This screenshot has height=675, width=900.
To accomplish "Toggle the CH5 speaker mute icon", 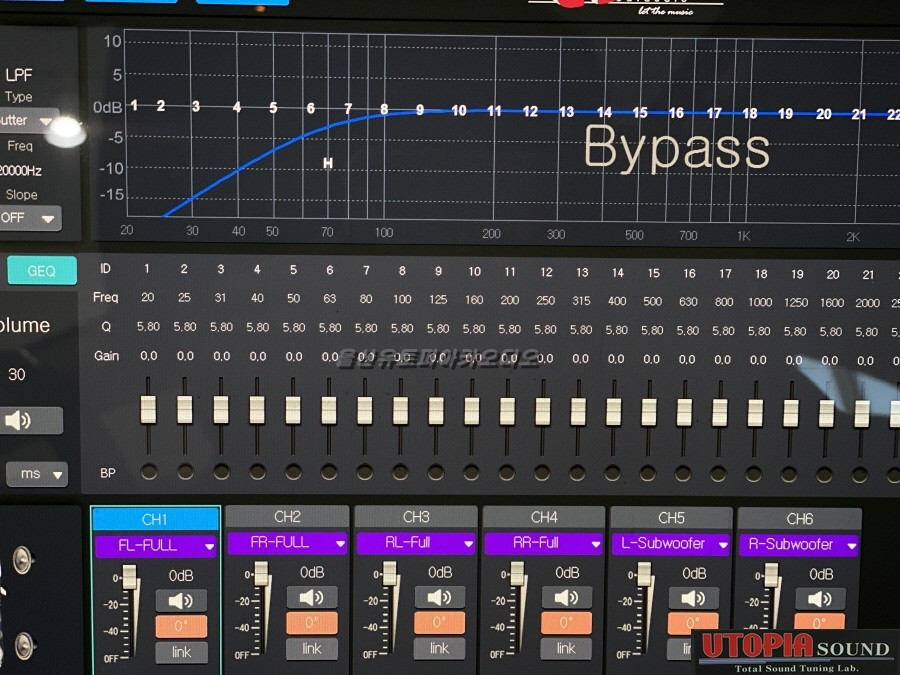I will [x=693, y=597].
